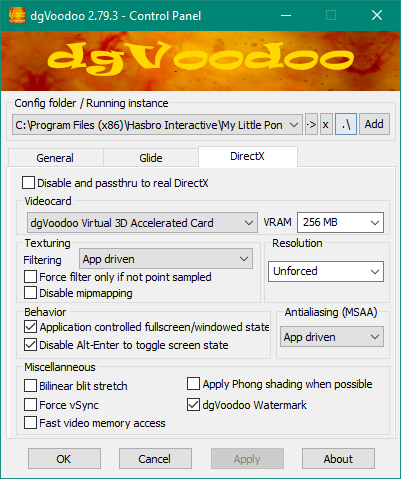Expand the Resolution Unforced dropdown
The height and width of the screenshot is (479, 401).
click(x=326, y=271)
